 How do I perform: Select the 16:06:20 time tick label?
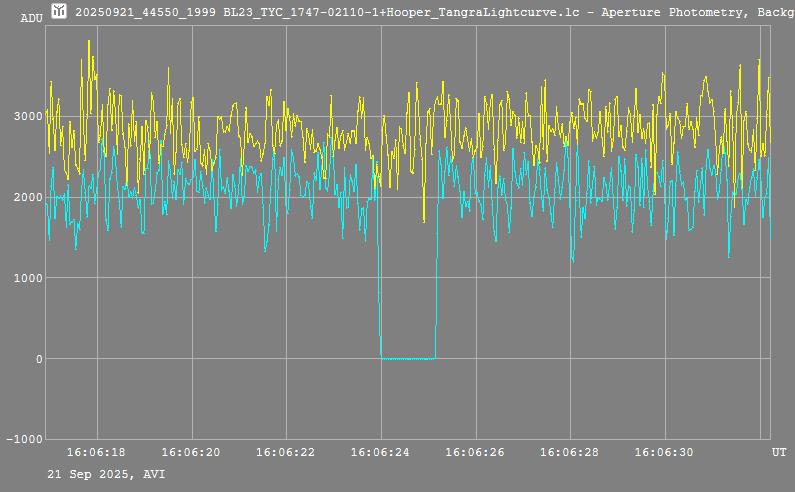coord(191,453)
